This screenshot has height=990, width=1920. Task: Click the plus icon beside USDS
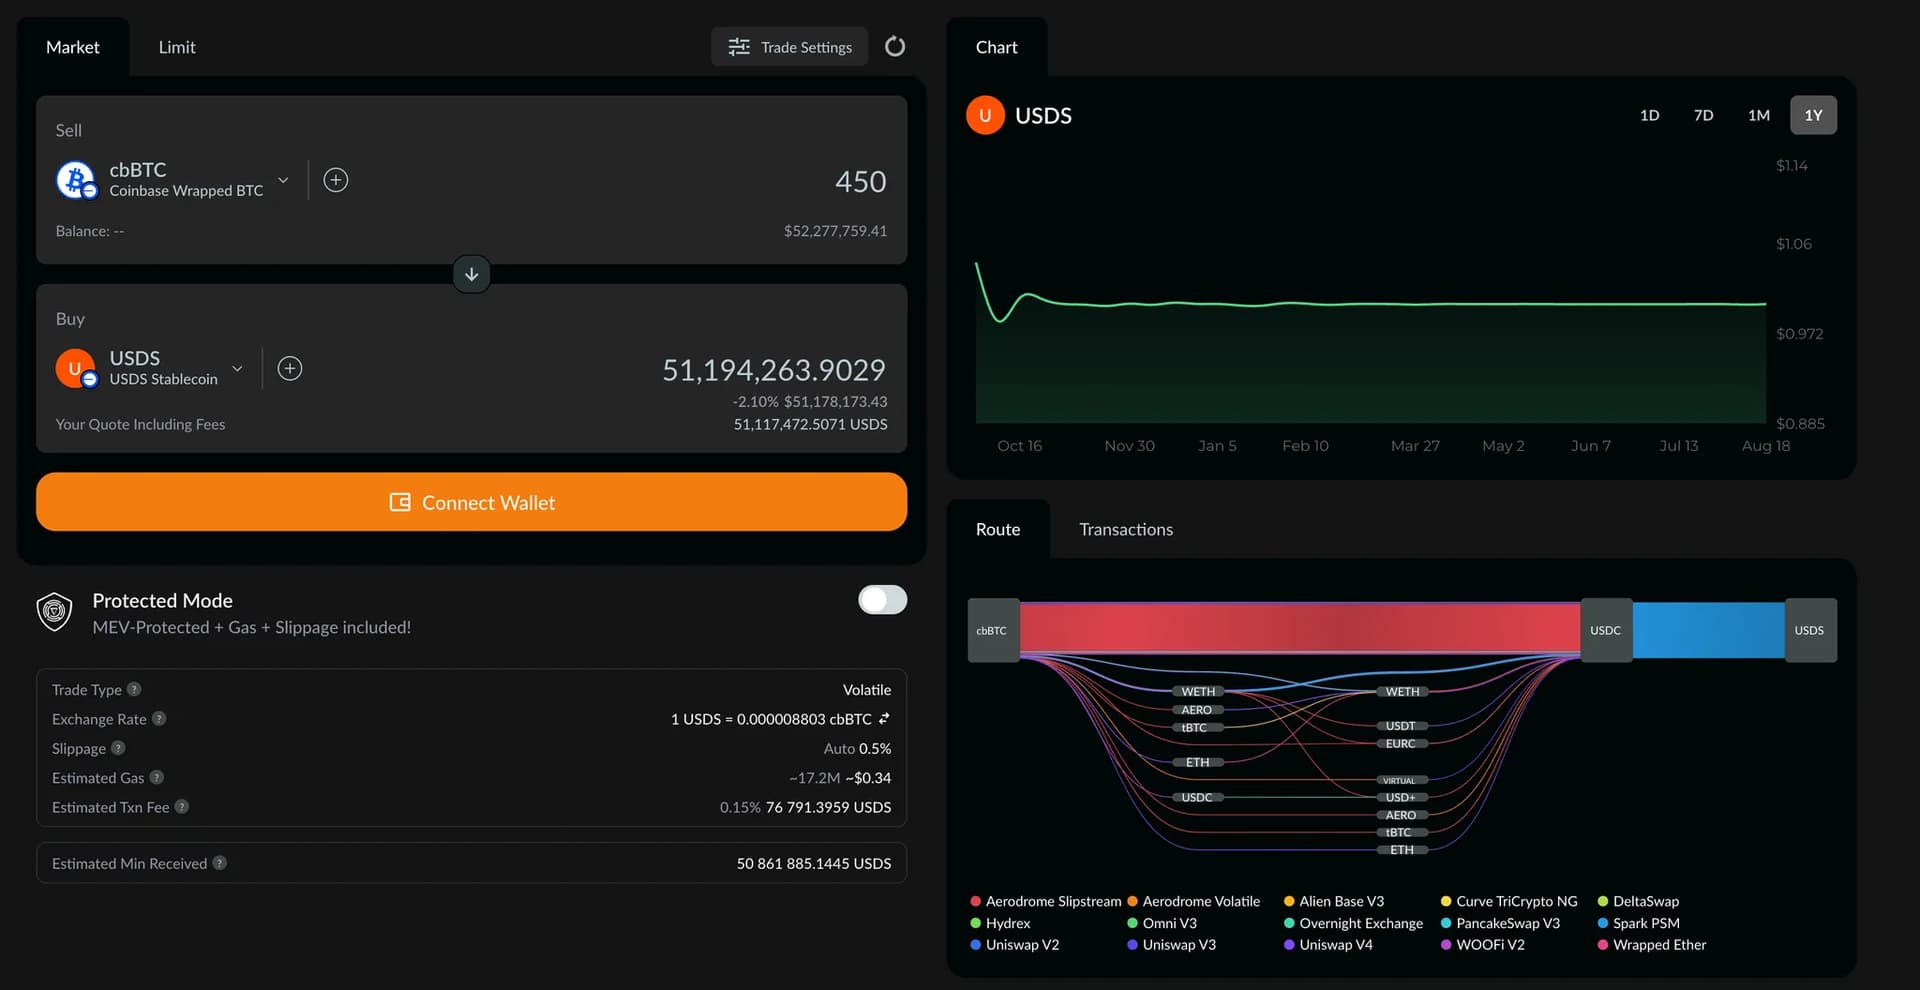click(x=290, y=368)
